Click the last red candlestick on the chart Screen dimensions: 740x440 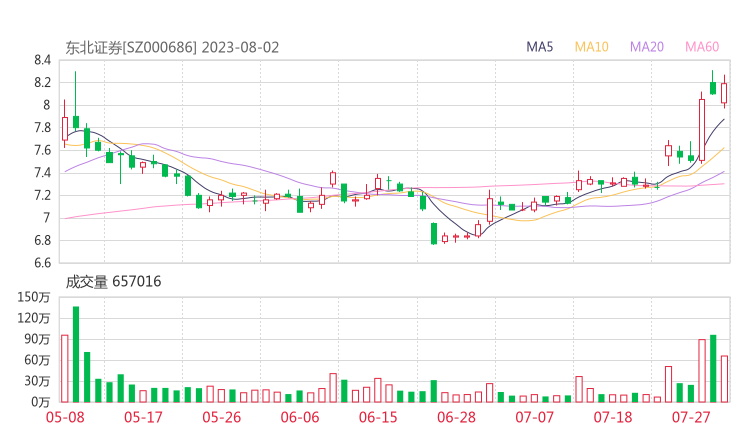click(724, 93)
